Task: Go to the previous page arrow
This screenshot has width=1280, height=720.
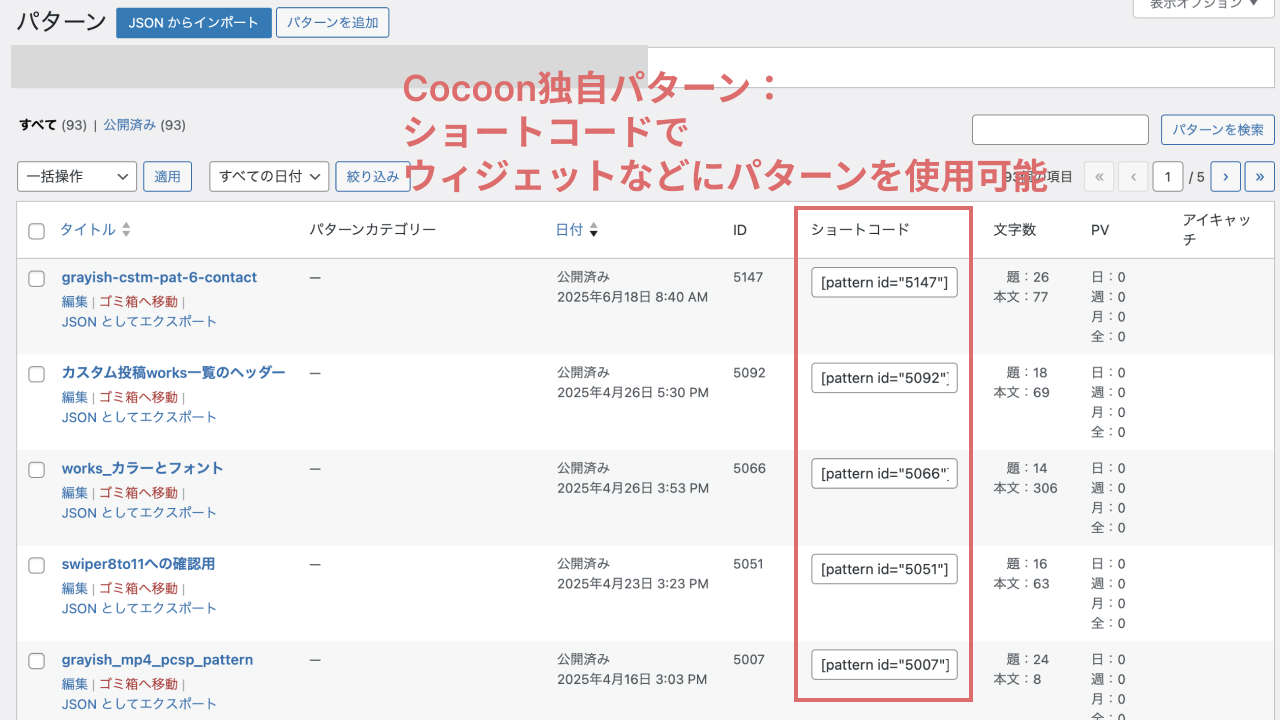Action: click(1133, 176)
